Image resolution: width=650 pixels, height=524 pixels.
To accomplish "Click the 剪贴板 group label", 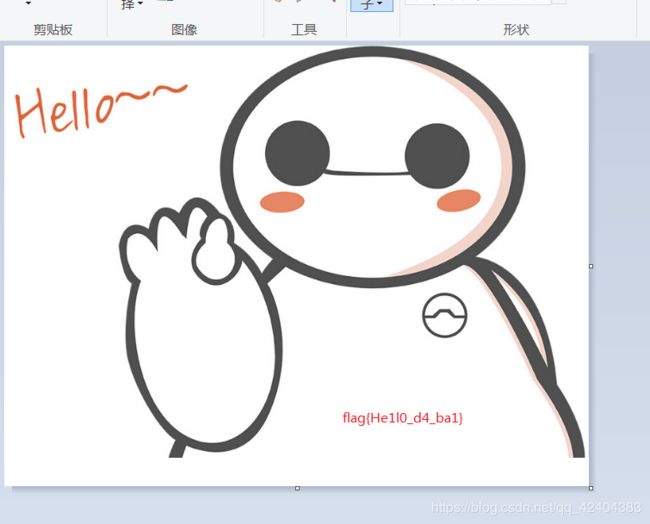I will [53, 30].
